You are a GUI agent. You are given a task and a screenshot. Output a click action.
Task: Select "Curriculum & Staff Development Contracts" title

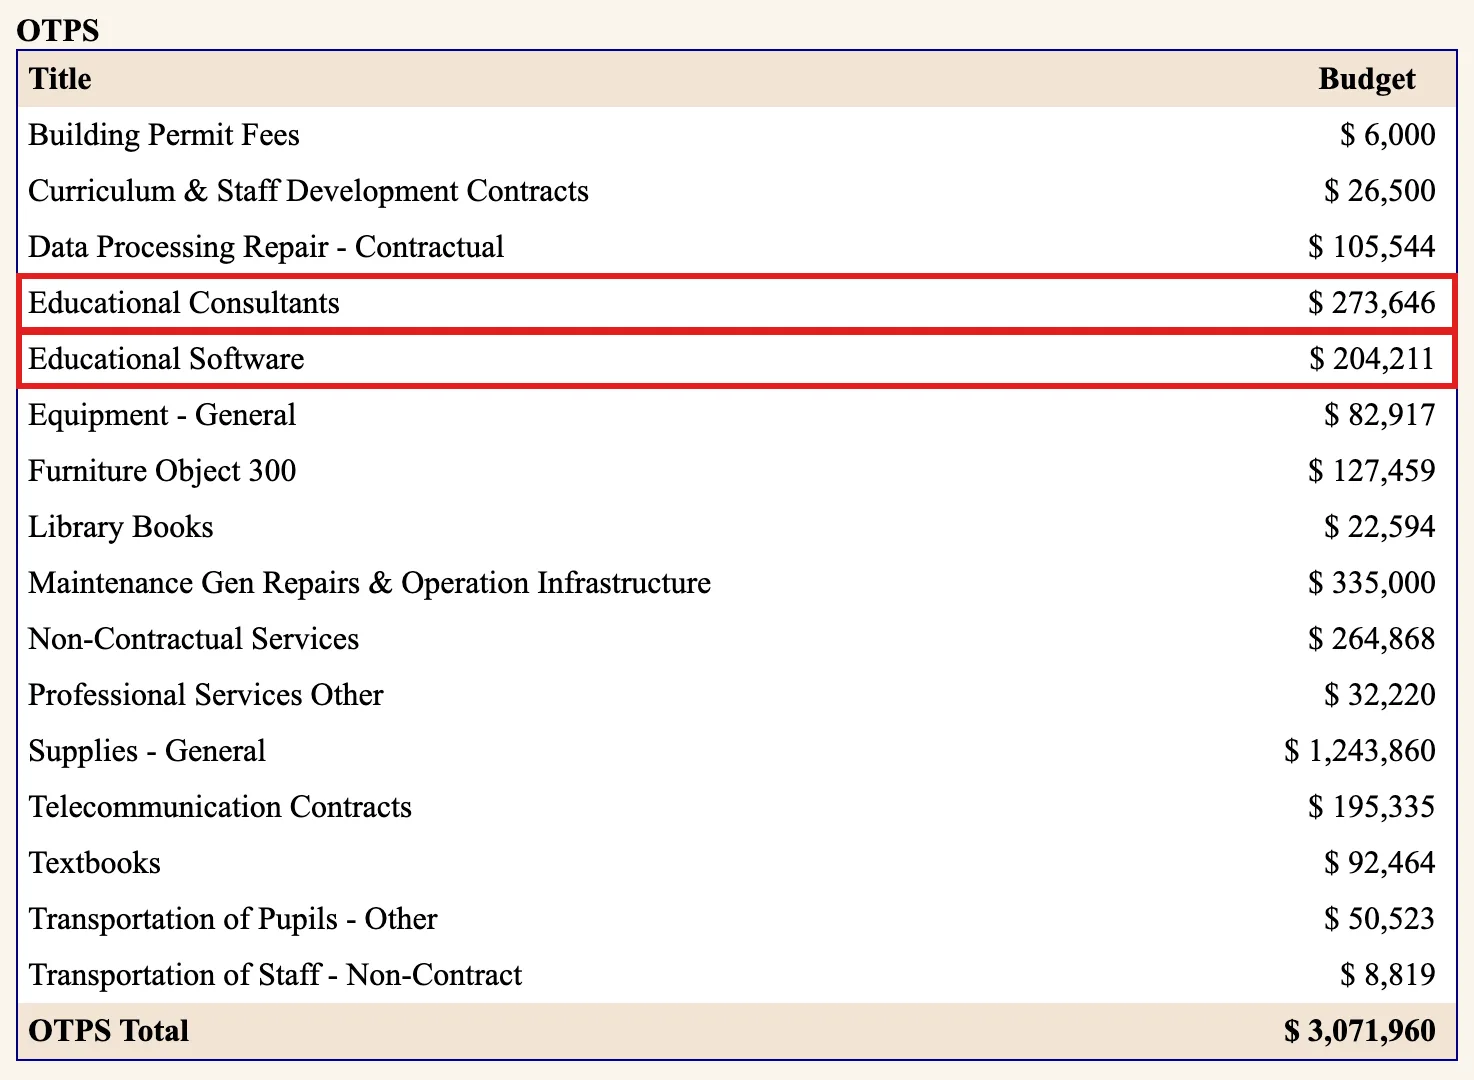point(308,191)
